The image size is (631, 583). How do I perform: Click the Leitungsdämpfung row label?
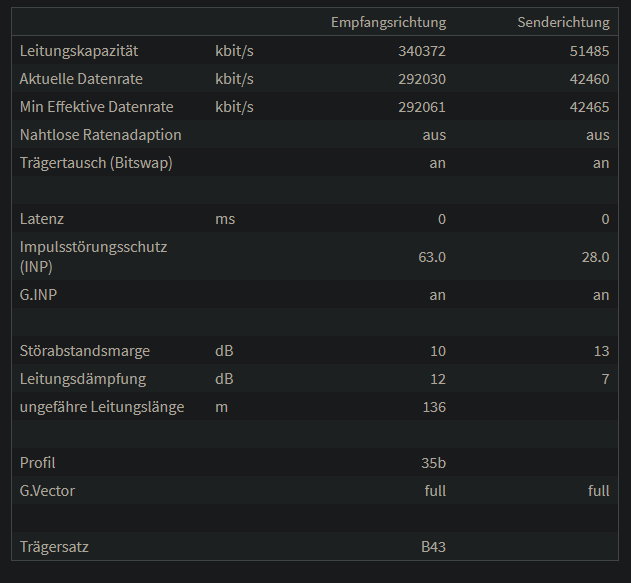pos(83,379)
